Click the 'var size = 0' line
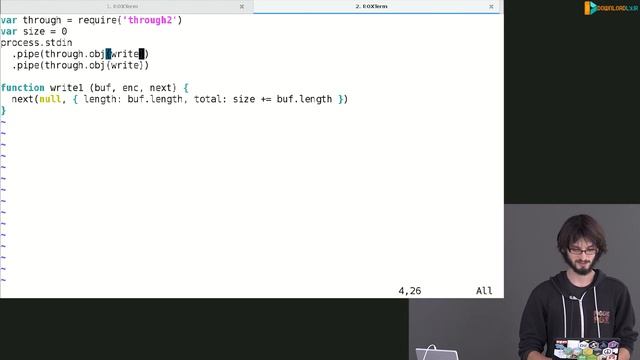Screen dimensions: 640x360 pos(33,31)
